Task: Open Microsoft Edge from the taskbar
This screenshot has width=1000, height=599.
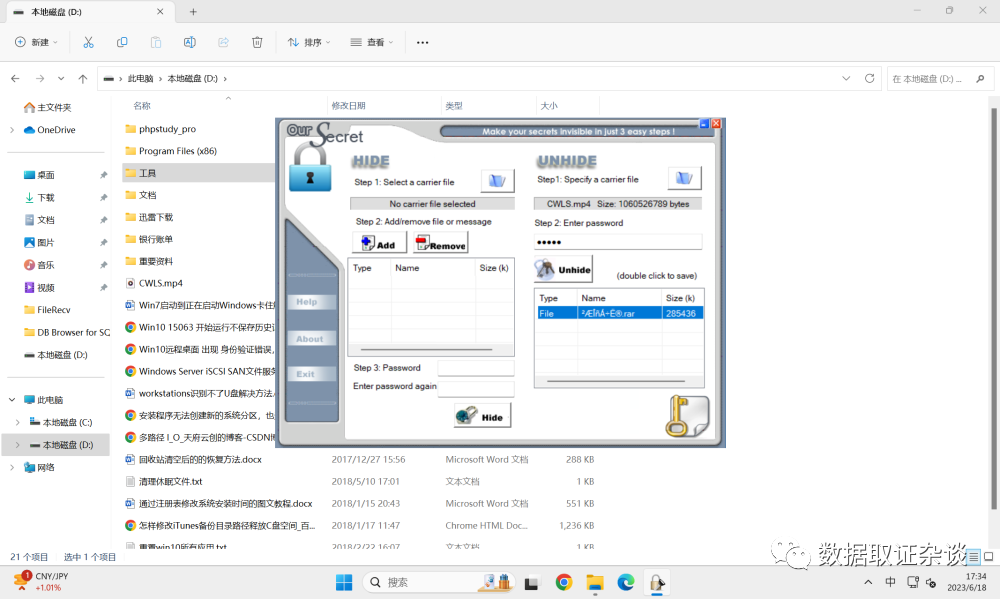Action: [626, 582]
